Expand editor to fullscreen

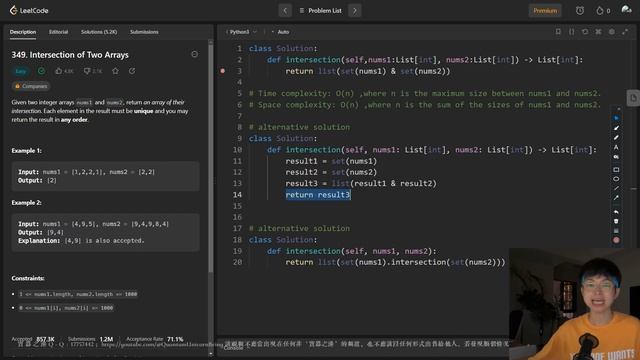[625, 32]
